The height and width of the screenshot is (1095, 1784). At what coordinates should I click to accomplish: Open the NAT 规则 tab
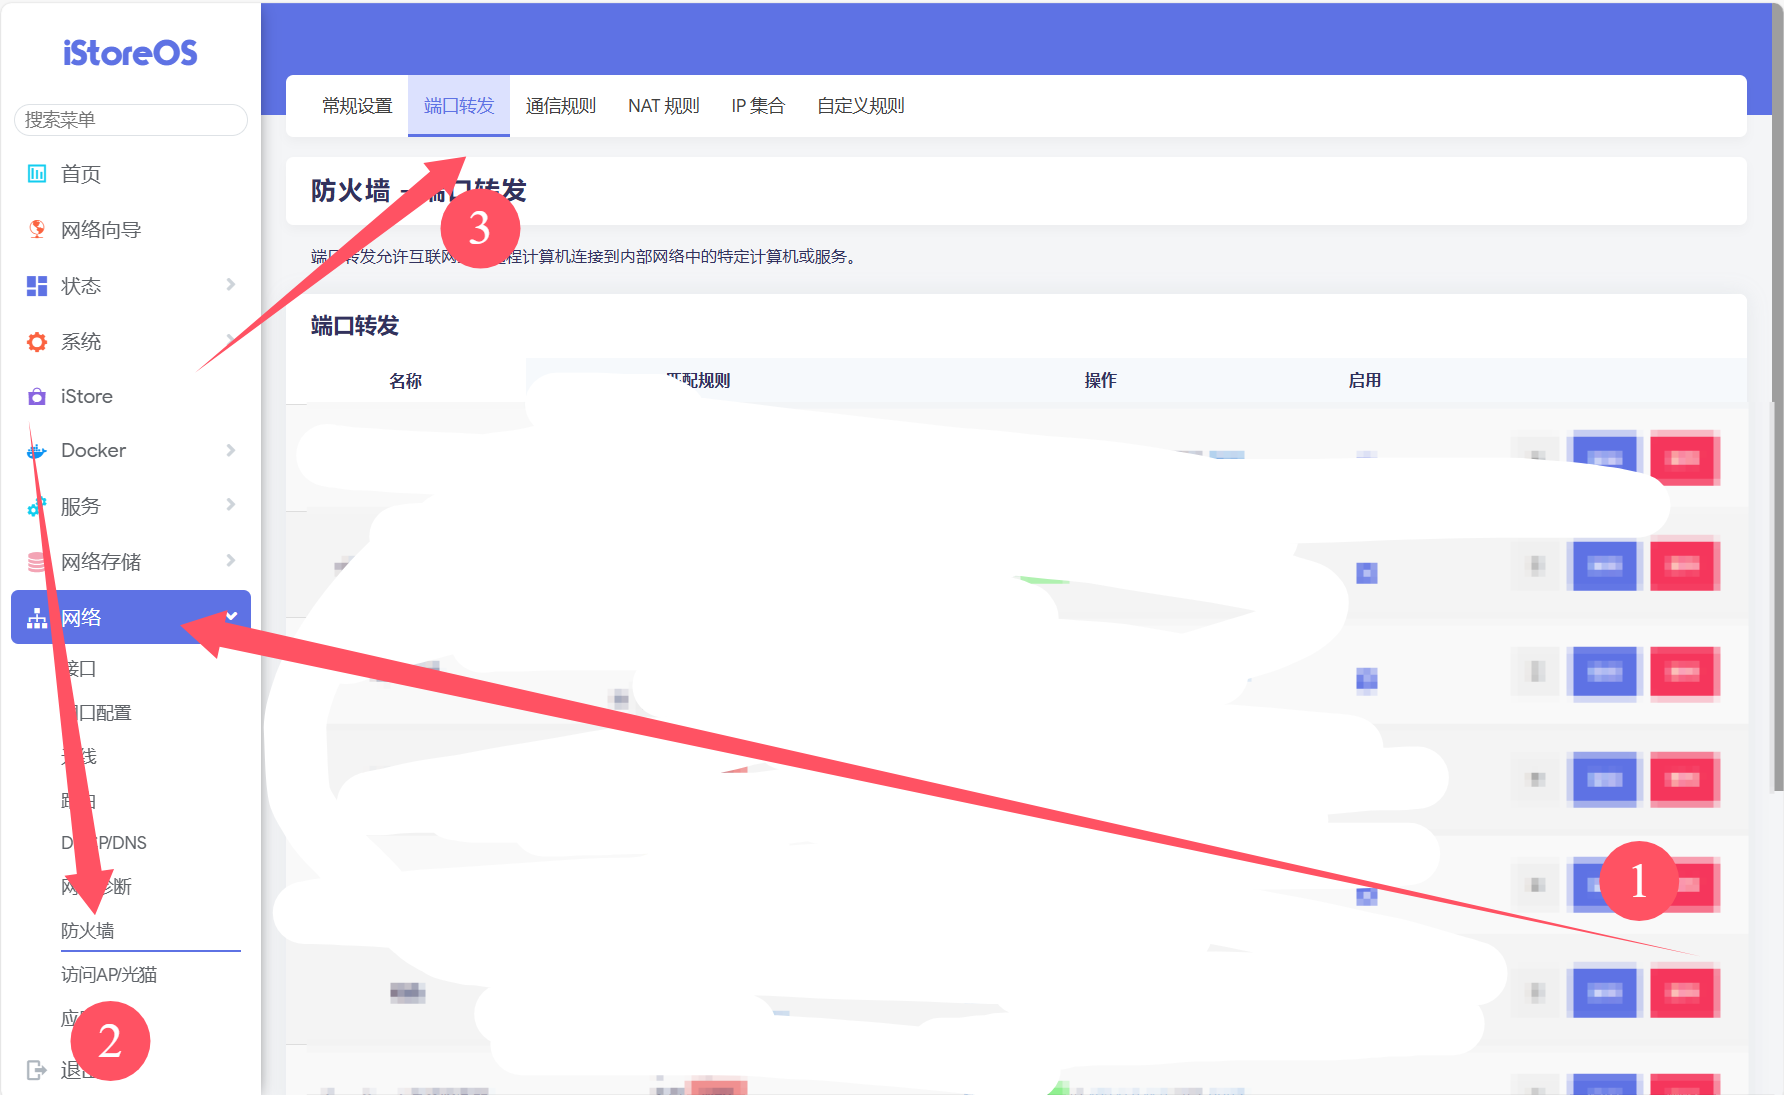(x=663, y=106)
